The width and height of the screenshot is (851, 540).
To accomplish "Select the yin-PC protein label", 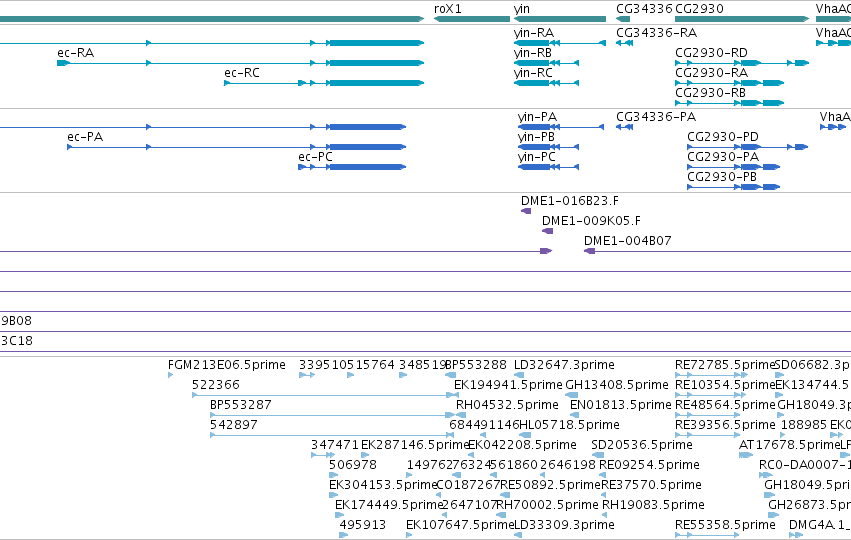I will (x=537, y=157).
